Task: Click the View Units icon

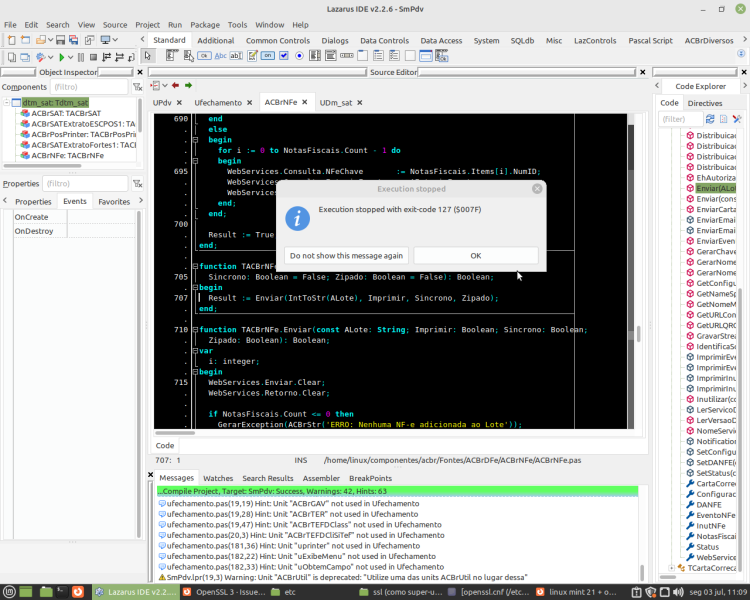Action: 12,57
